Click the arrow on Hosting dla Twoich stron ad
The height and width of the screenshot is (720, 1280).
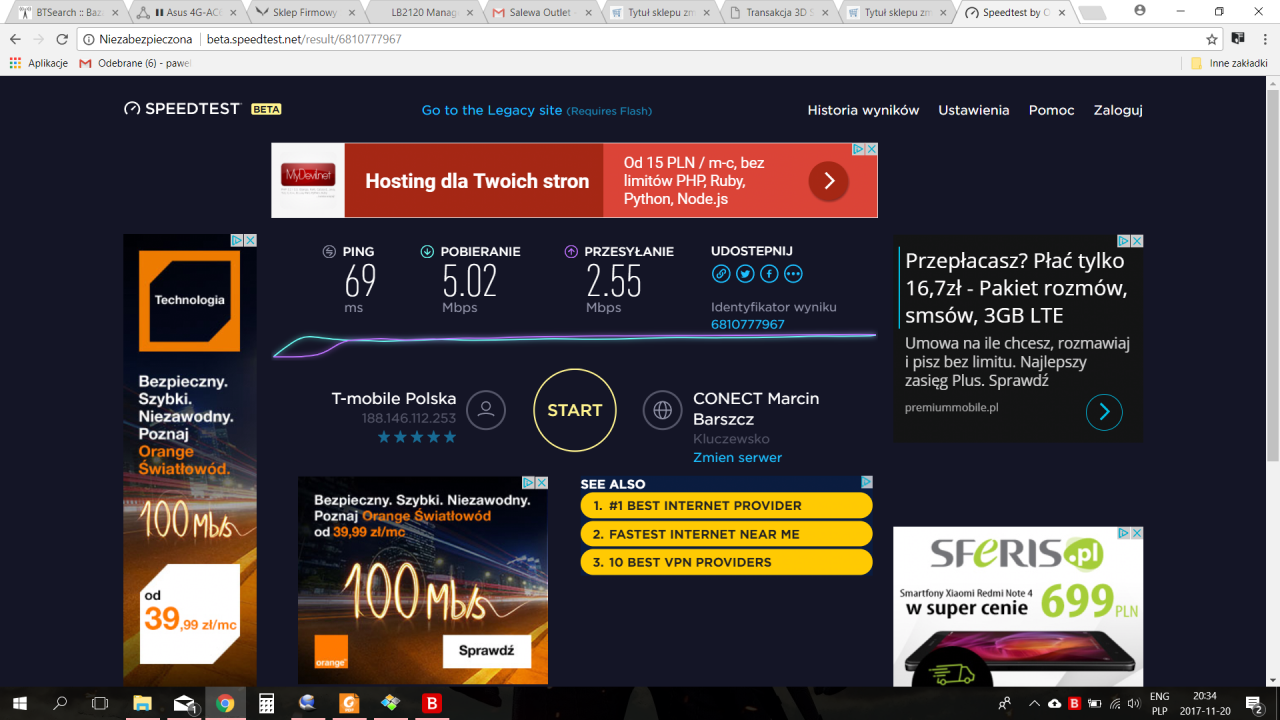(x=829, y=181)
